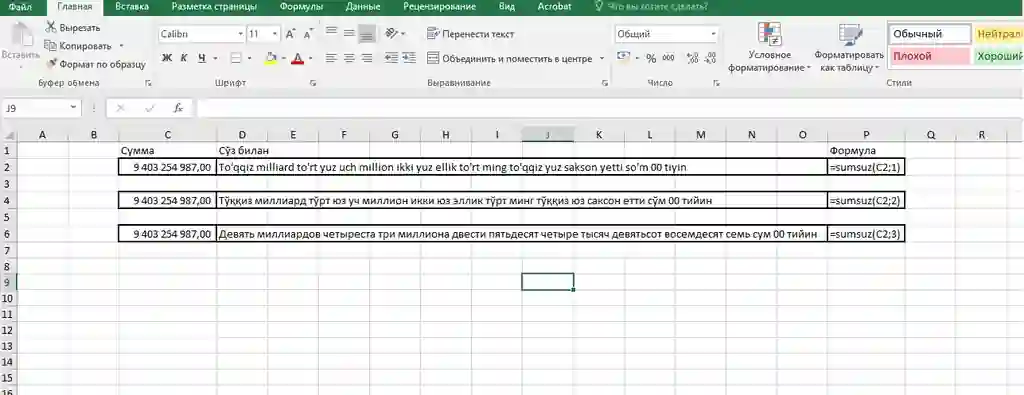The height and width of the screenshot is (395, 1024).
Task: Click the decrease decimal places icon
Action: click(711, 58)
